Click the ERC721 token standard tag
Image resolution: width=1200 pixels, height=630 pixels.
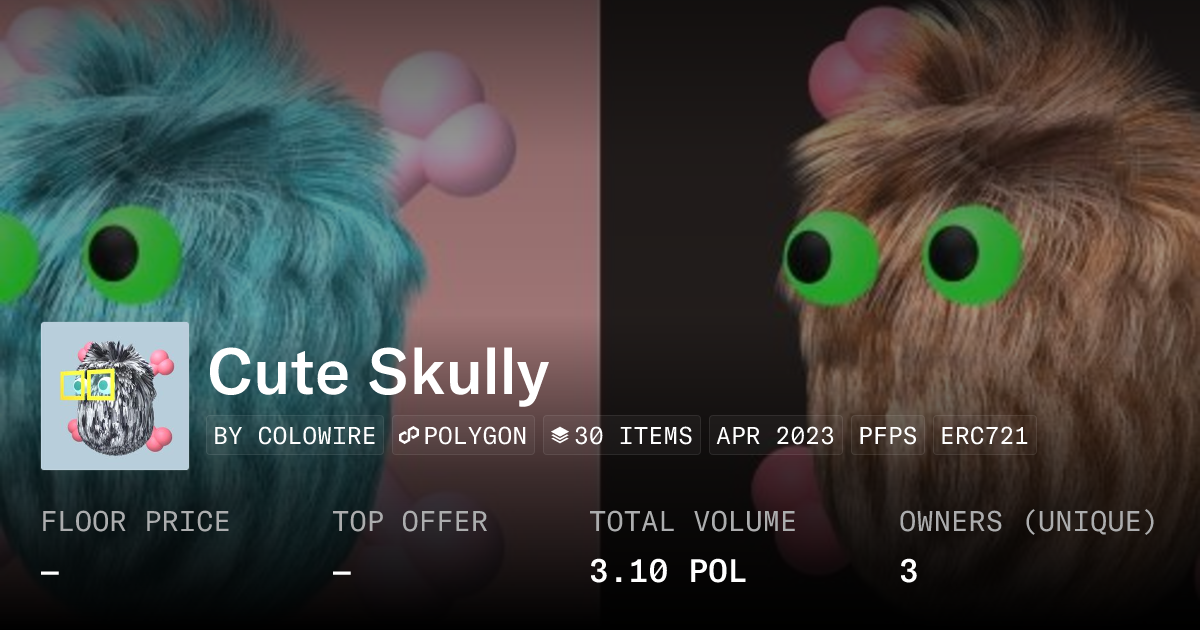pyautogui.click(x=984, y=436)
